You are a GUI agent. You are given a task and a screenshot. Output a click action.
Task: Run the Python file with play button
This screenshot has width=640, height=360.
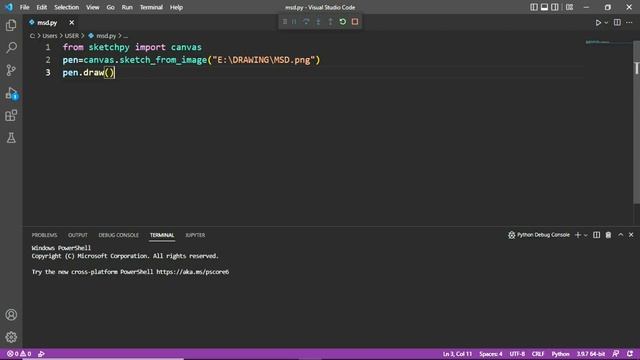point(598,23)
